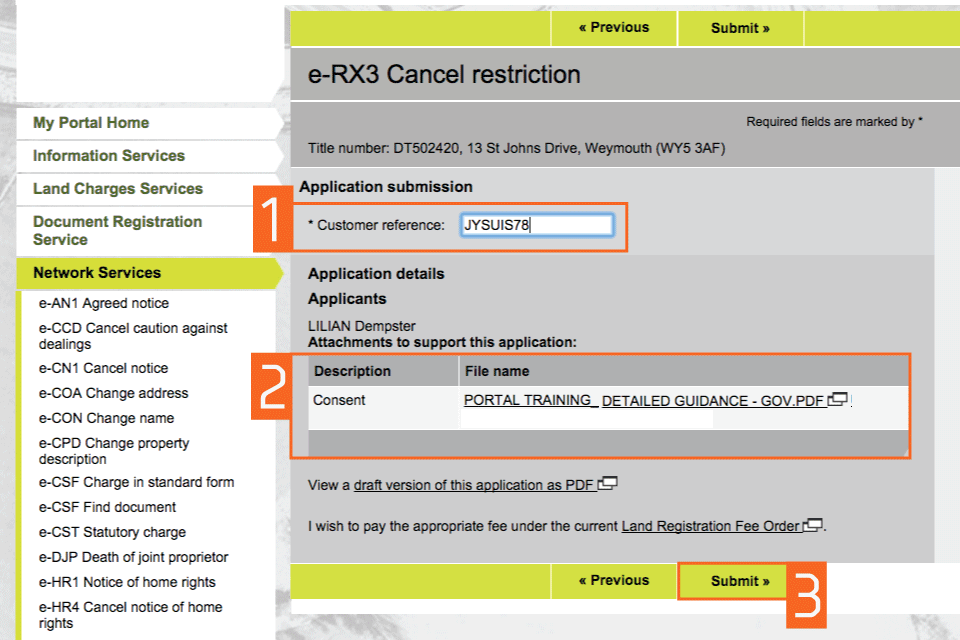Open My Portal Home menu item
Image resolution: width=960 pixels, height=640 pixels.
click(x=91, y=123)
